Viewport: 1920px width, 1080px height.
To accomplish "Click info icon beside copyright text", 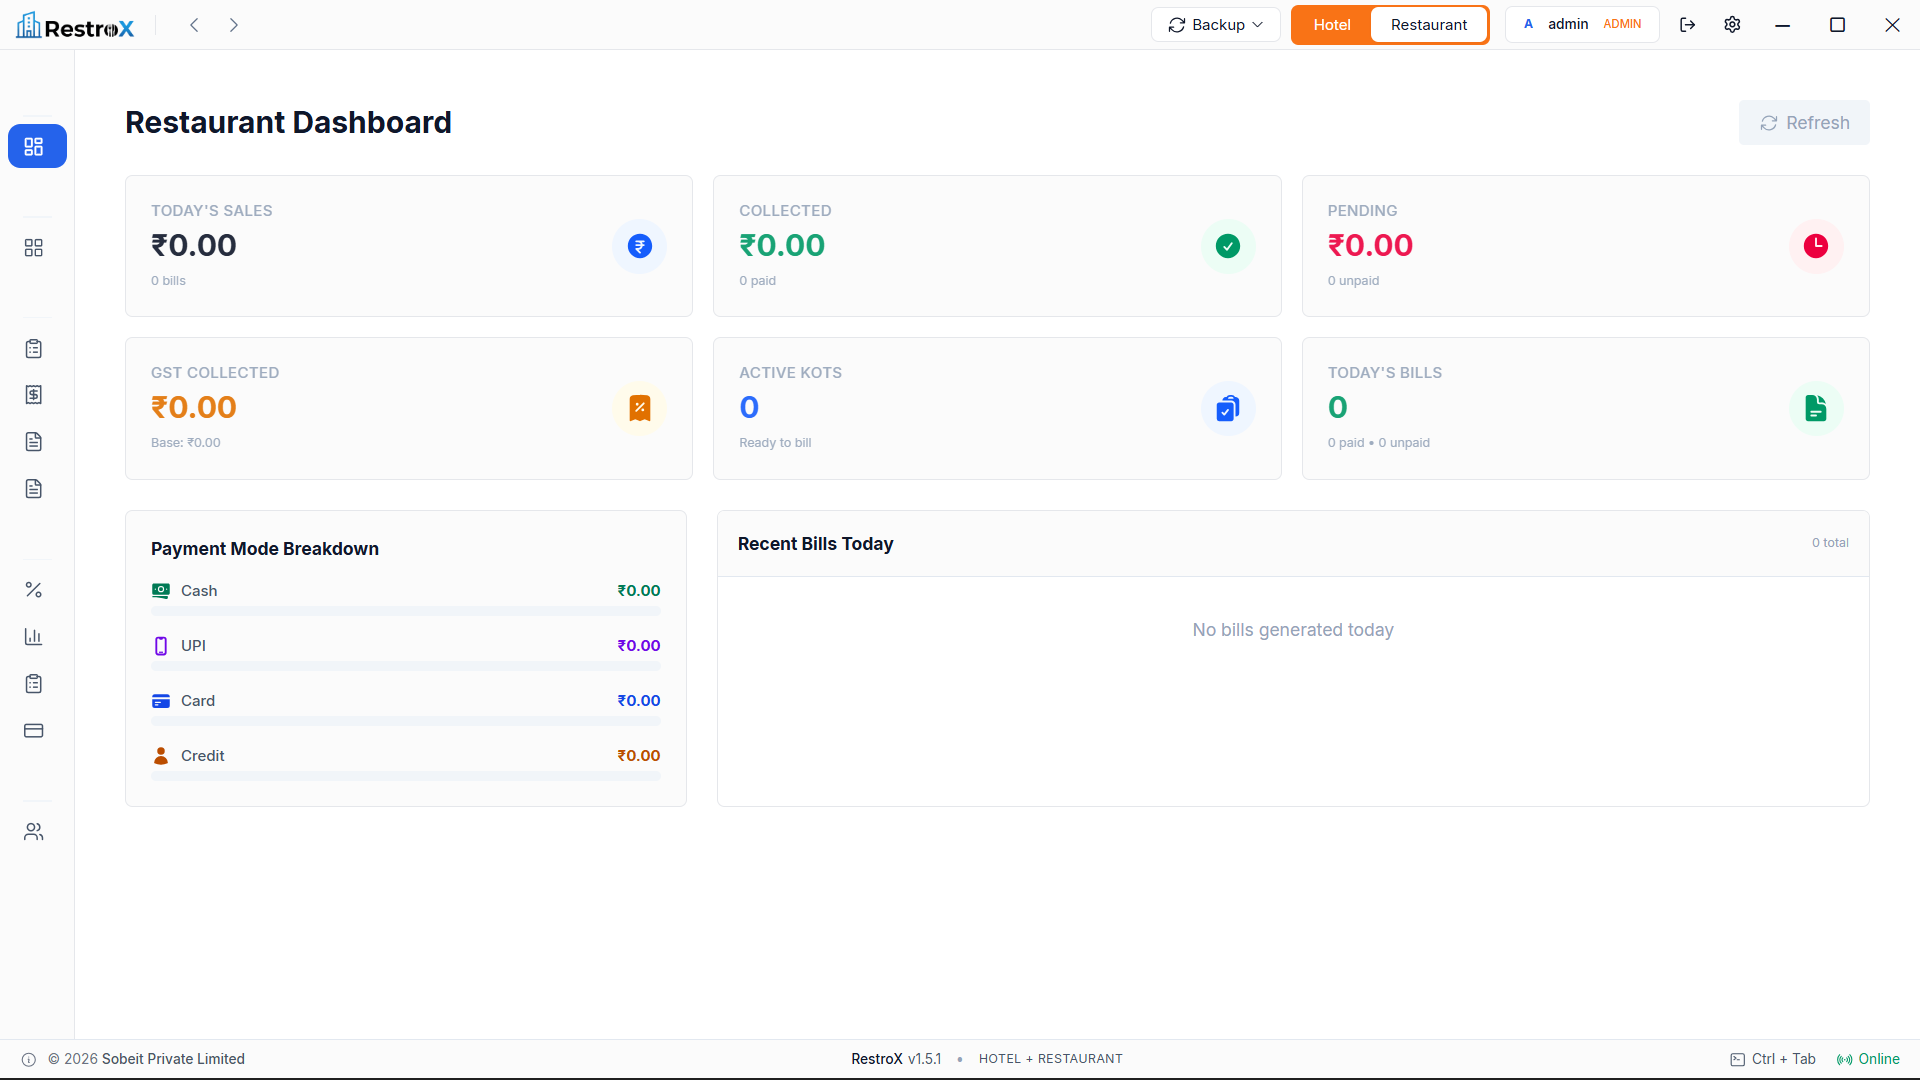I will click(29, 1060).
